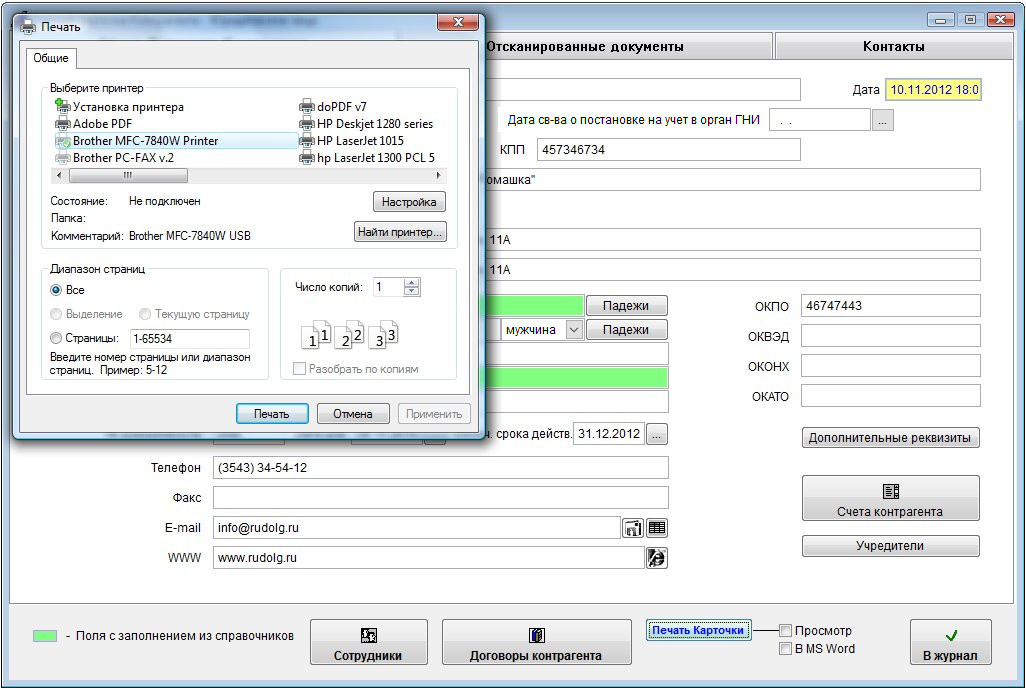
Task: Open the Учредители button
Action: click(x=891, y=546)
